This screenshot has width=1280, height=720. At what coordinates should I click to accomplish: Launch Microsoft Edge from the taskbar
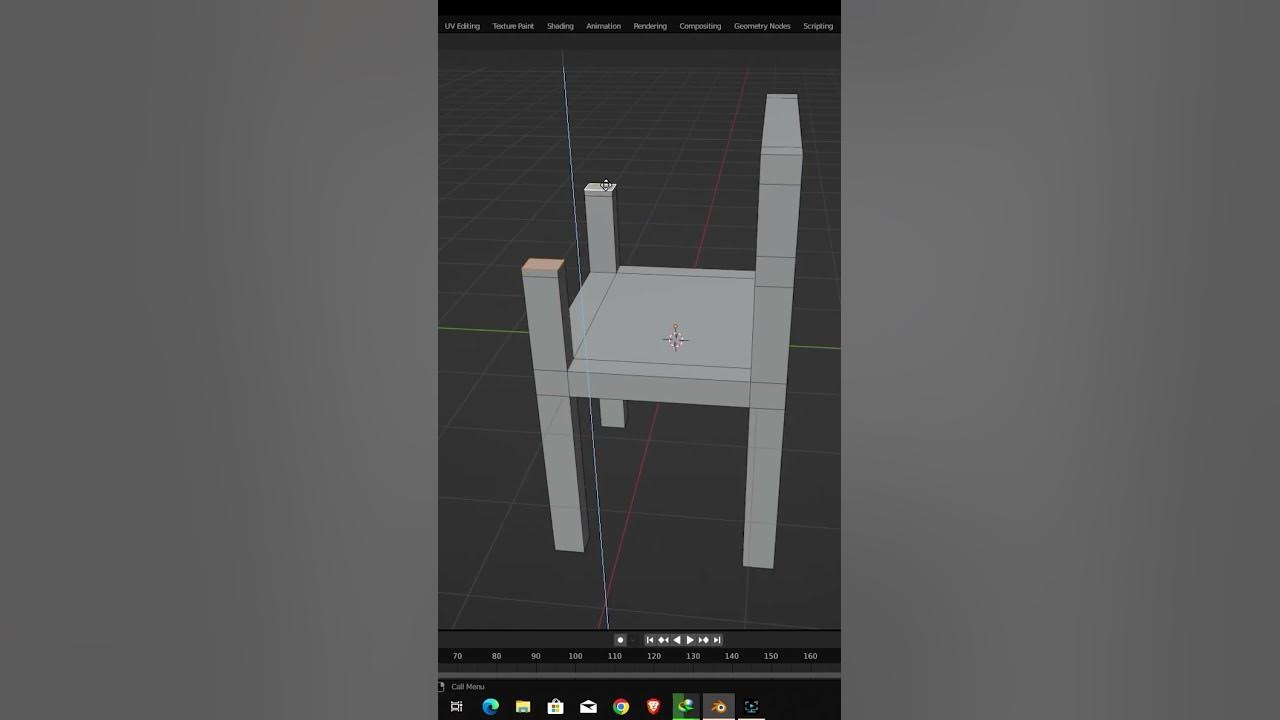[x=490, y=707]
